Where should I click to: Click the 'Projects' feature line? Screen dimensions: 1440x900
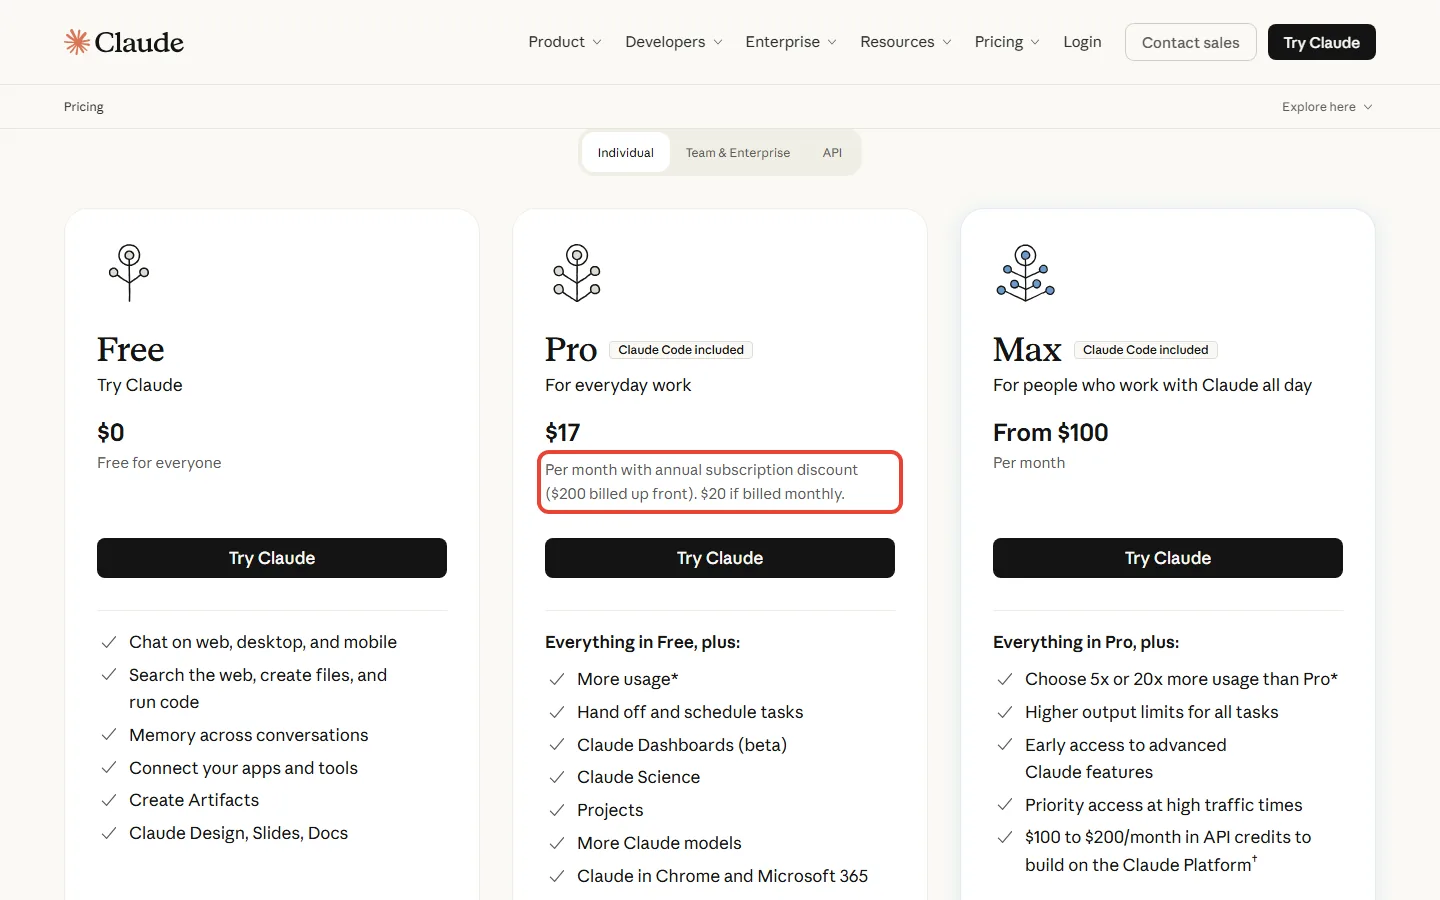pyautogui.click(x=610, y=810)
